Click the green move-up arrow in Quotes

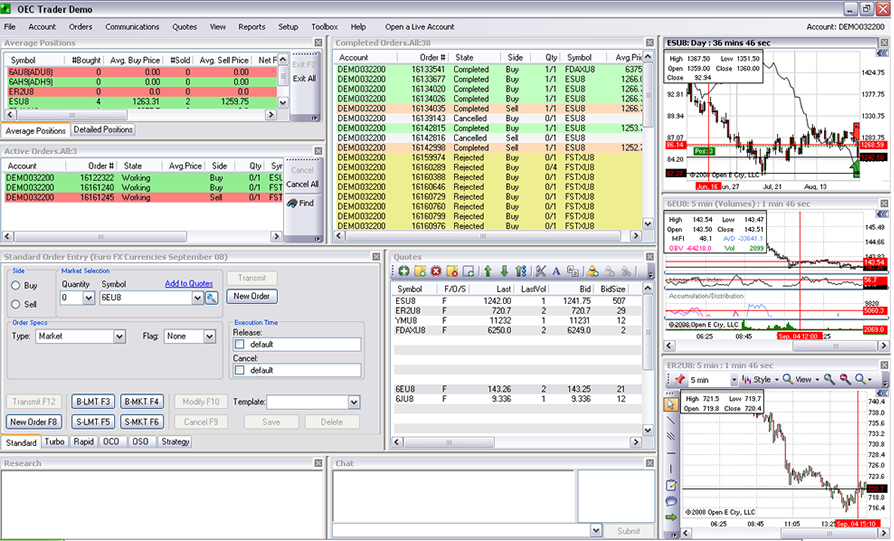click(x=488, y=271)
